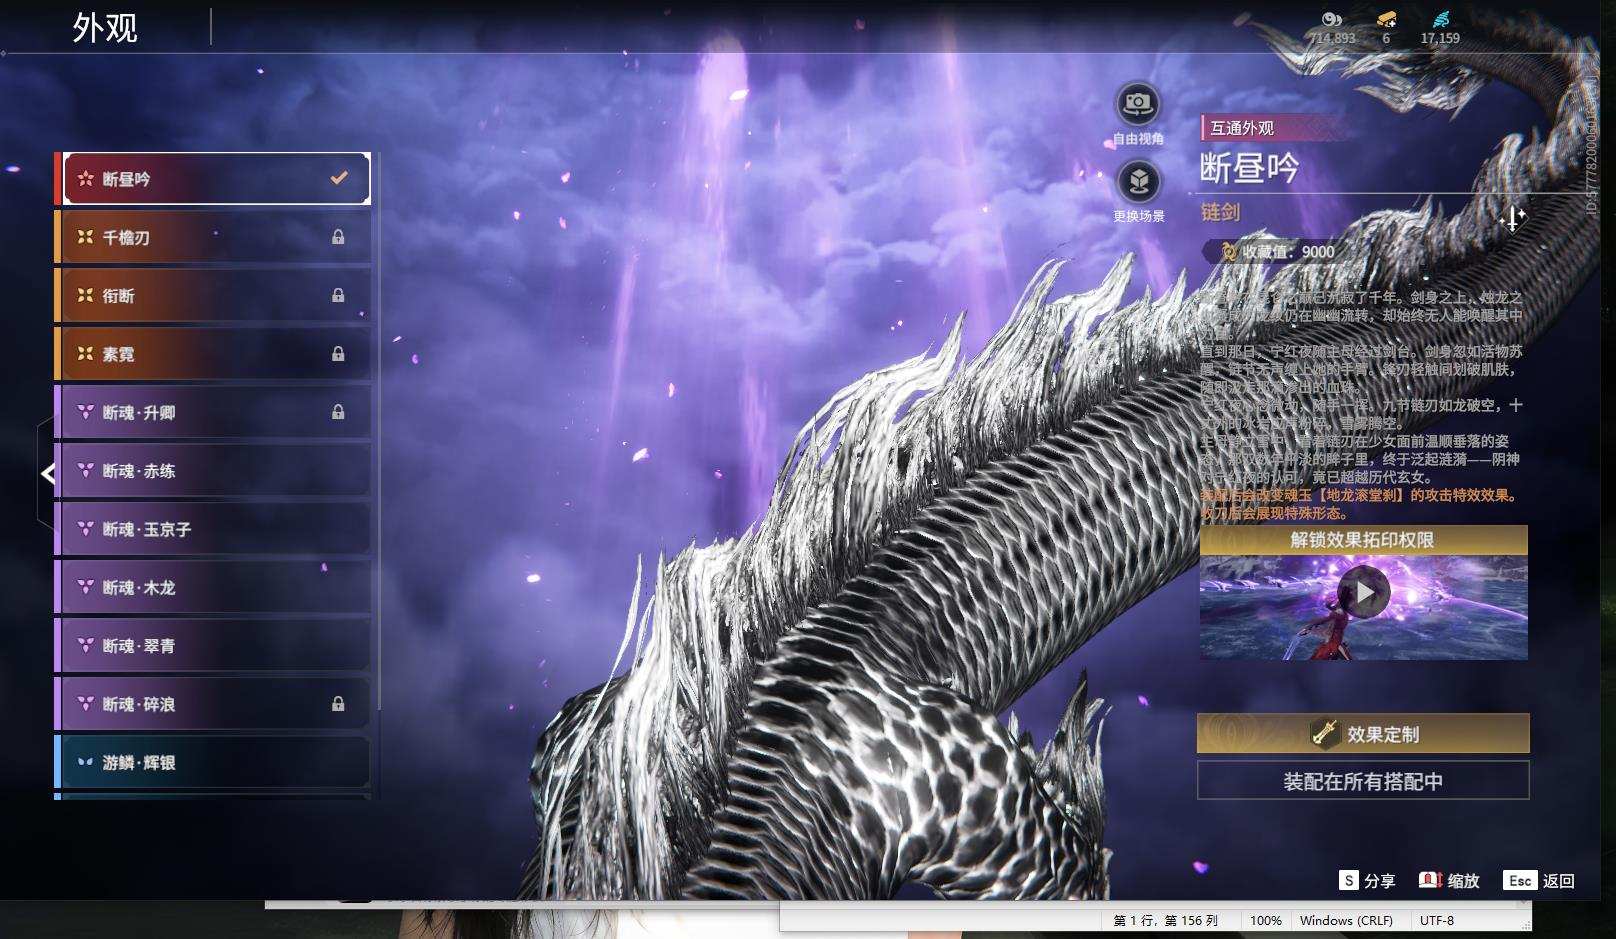Image resolution: width=1616 pixels, height=939 pixels.
Task: Click the sword sparkle icon beside 链剑
Action: click(1513, 218)
